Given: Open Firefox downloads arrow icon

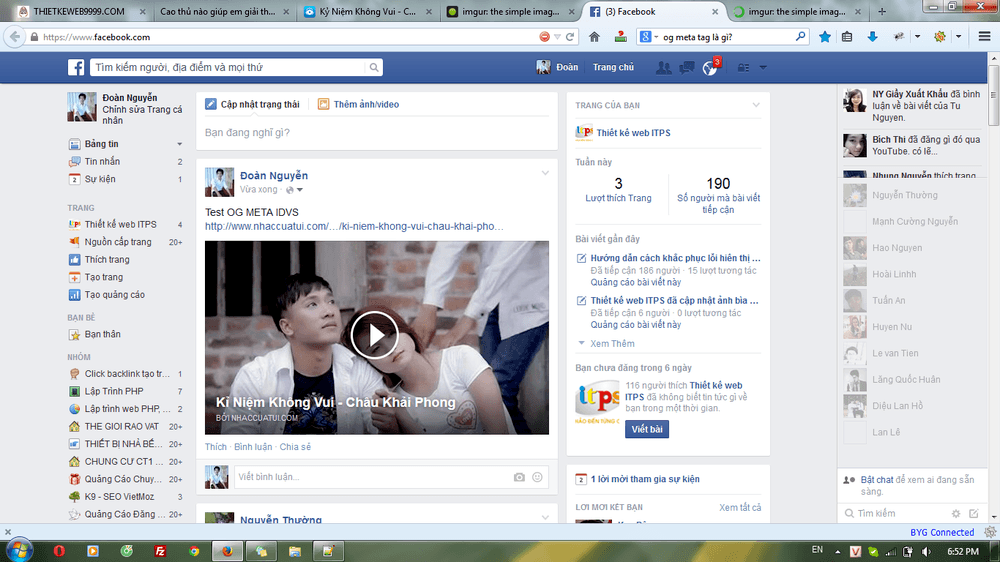Looking at the screenshot, I should coord(872,37).
